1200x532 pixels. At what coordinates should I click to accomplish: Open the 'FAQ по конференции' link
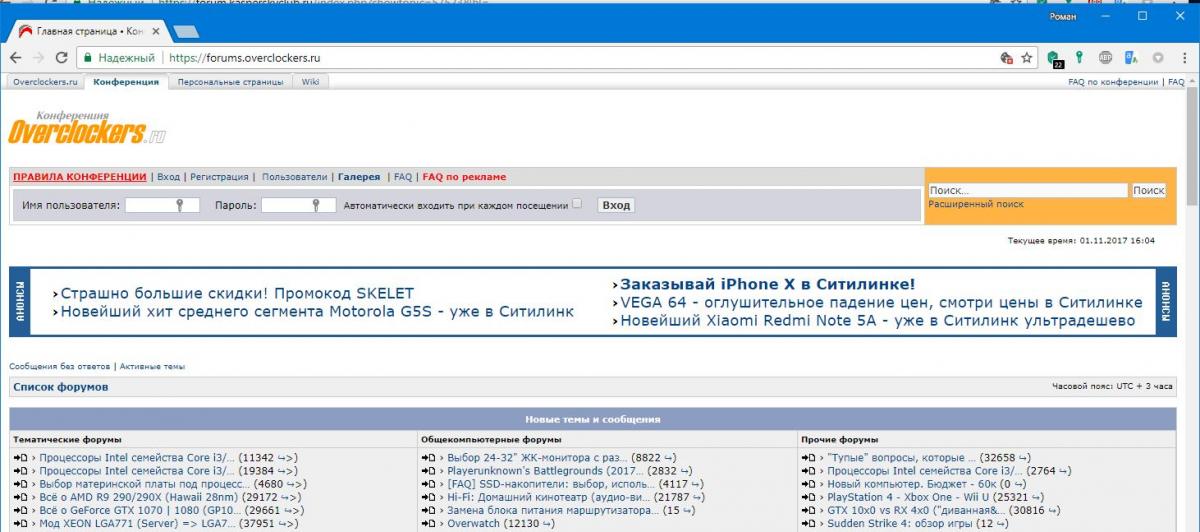coord(1113,82)
